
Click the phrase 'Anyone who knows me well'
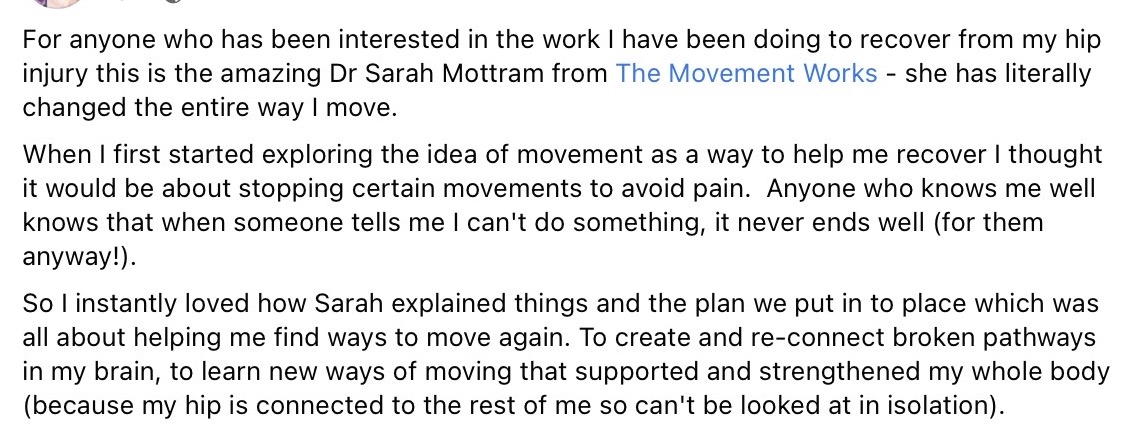click(x=931, y=188)
